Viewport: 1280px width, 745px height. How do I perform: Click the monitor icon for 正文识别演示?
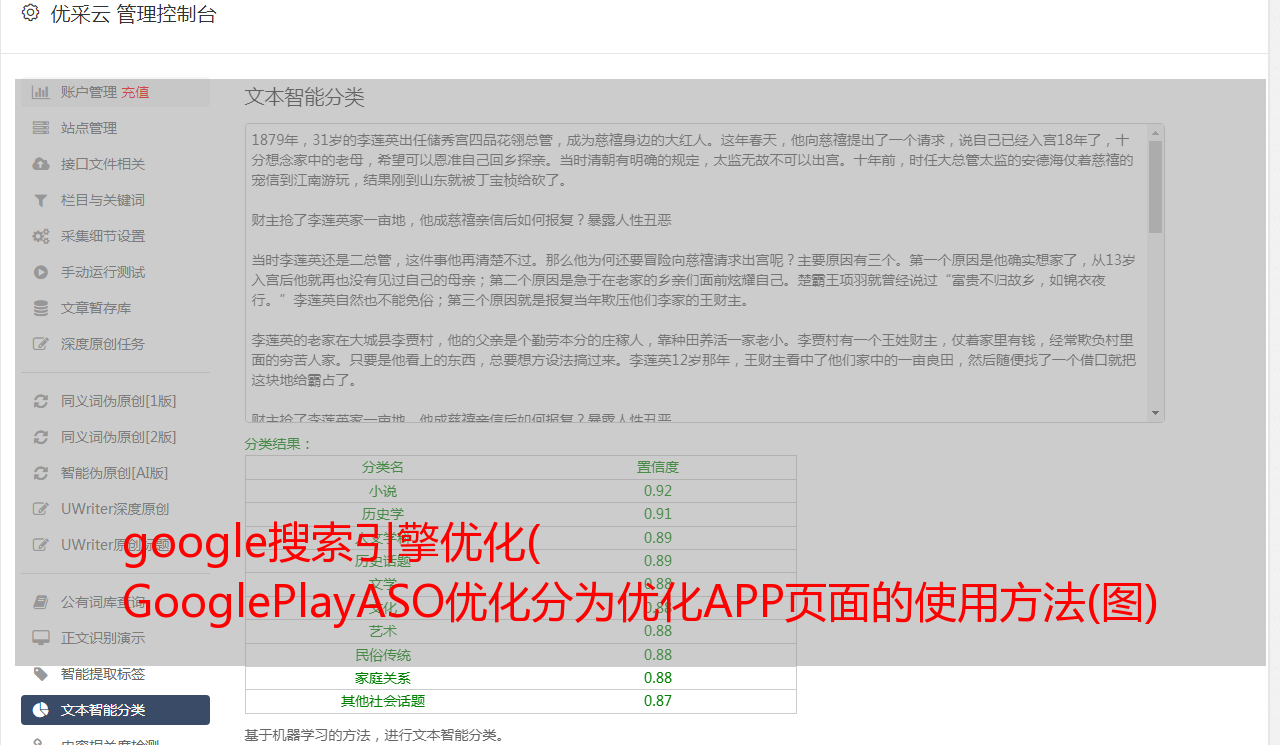click(40, 638)
